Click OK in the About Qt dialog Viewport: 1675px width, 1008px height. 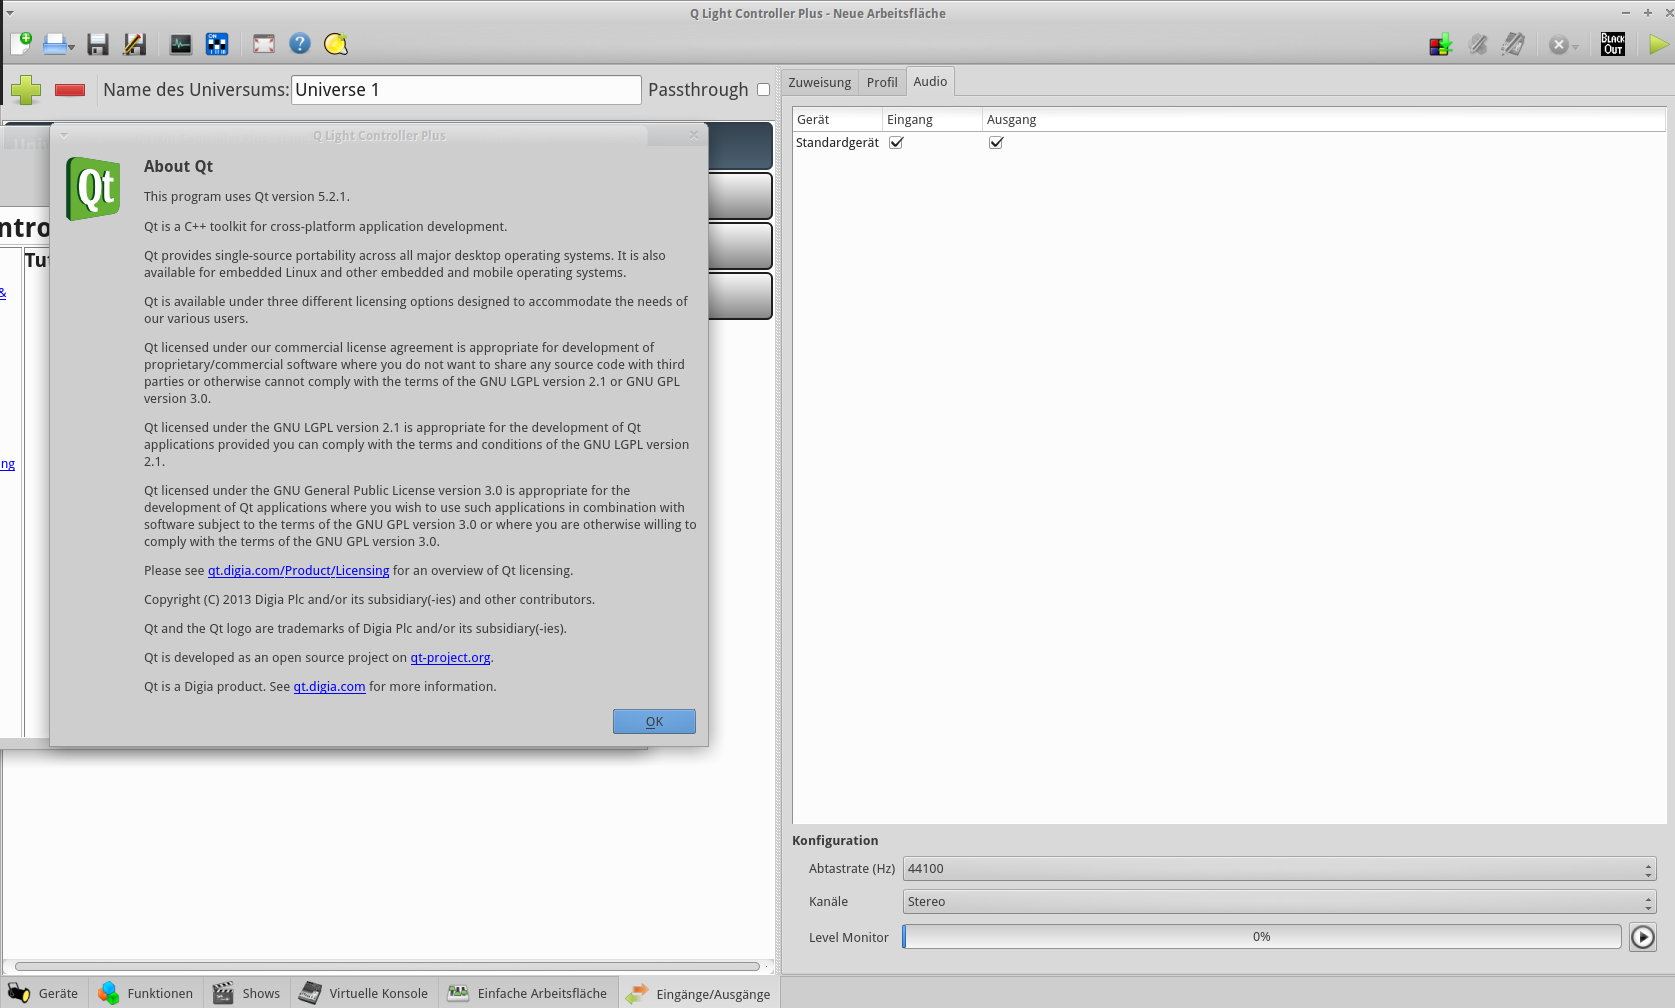[x=654, y=722]
